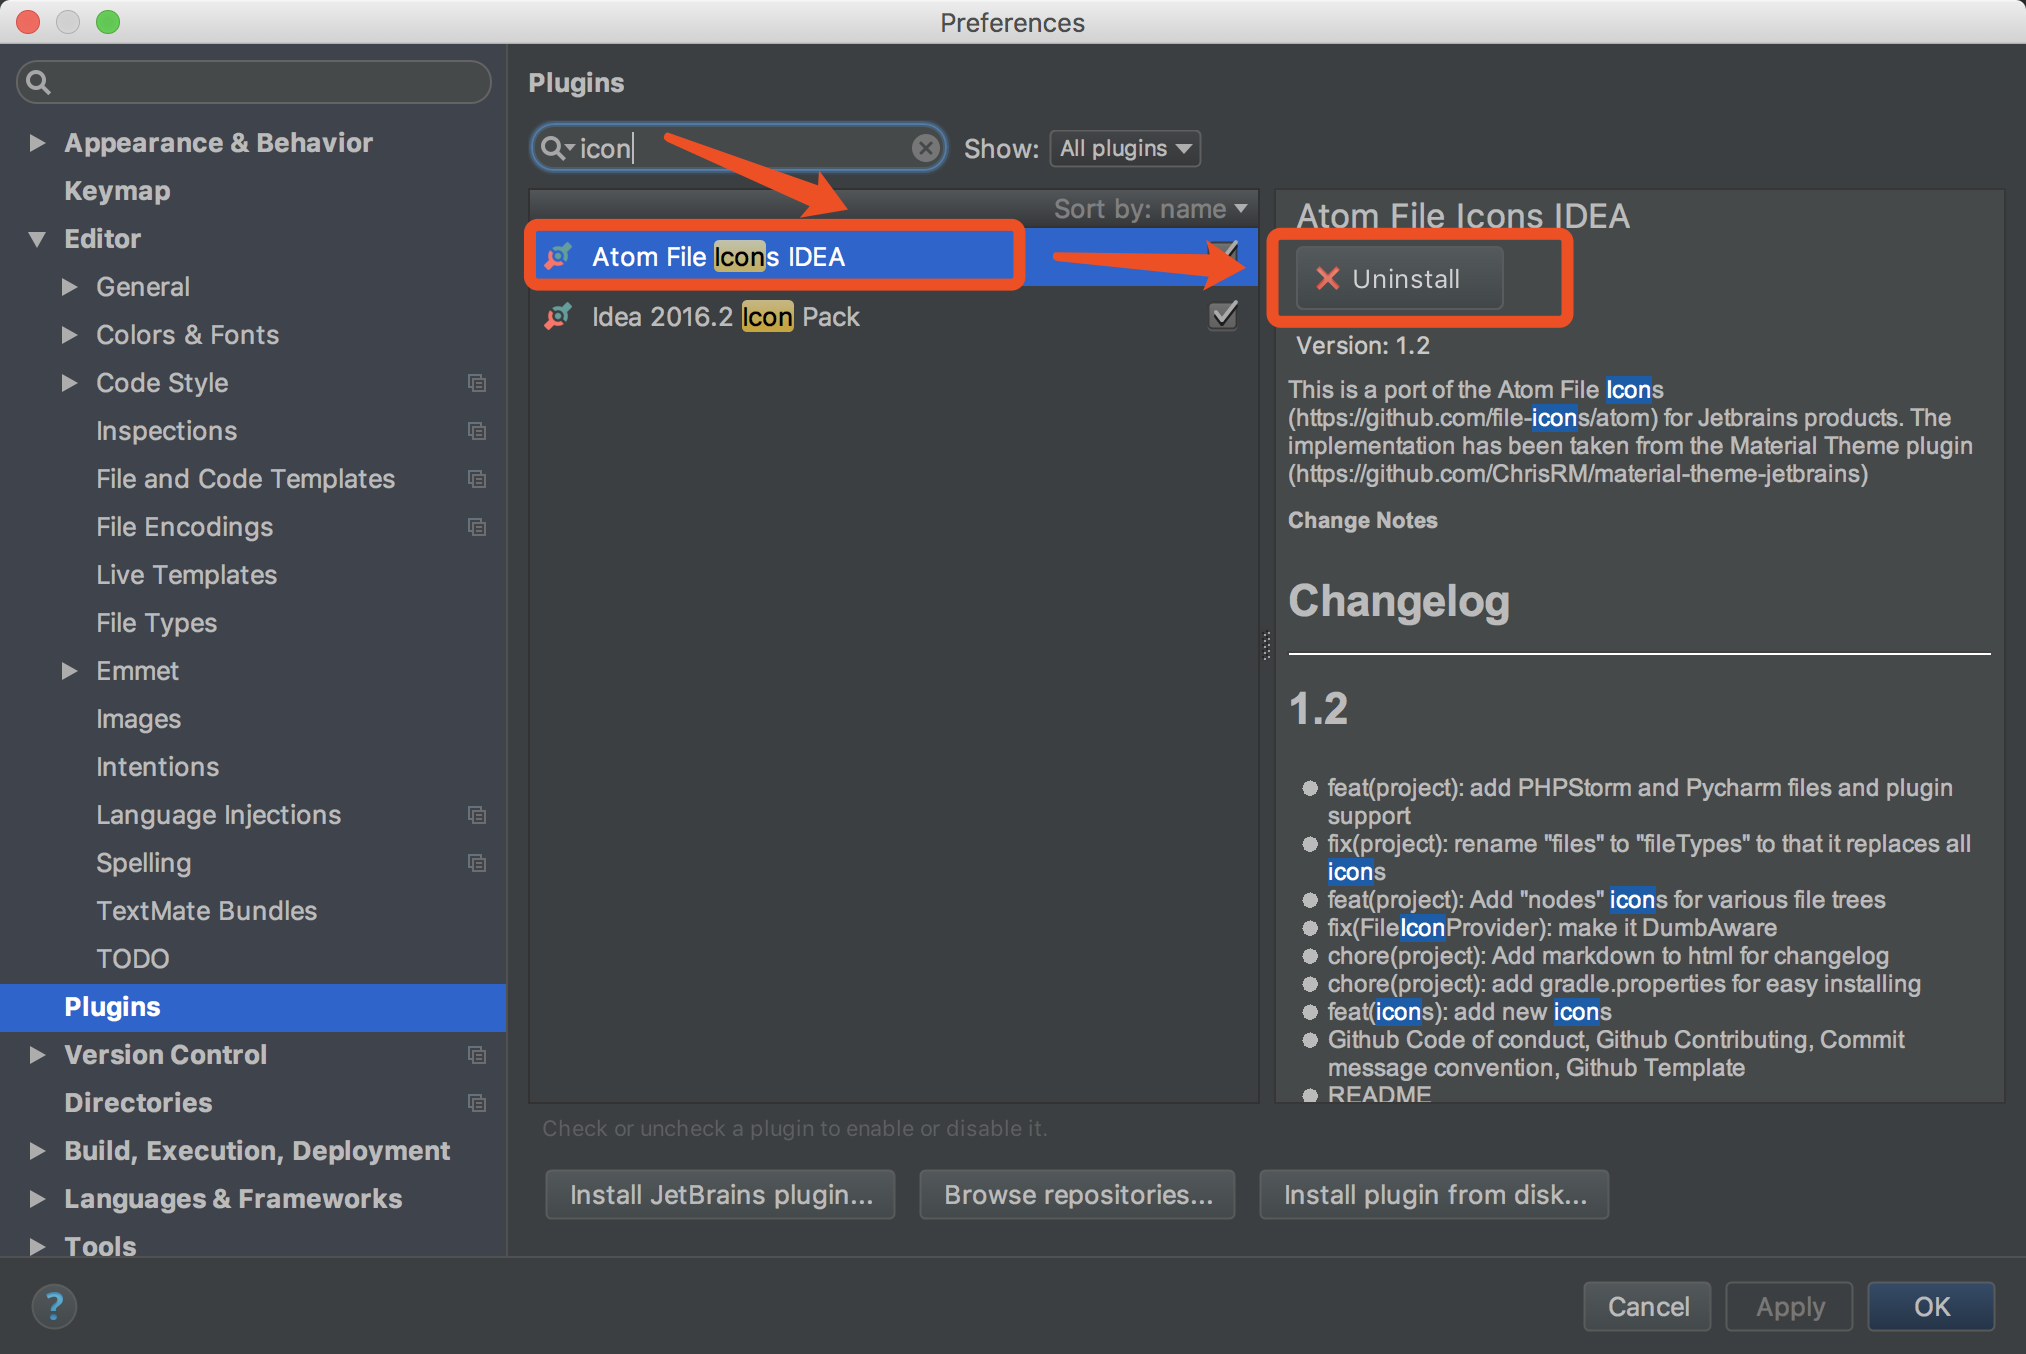Open the Sort by name dropdown

tap(1150, 208)
